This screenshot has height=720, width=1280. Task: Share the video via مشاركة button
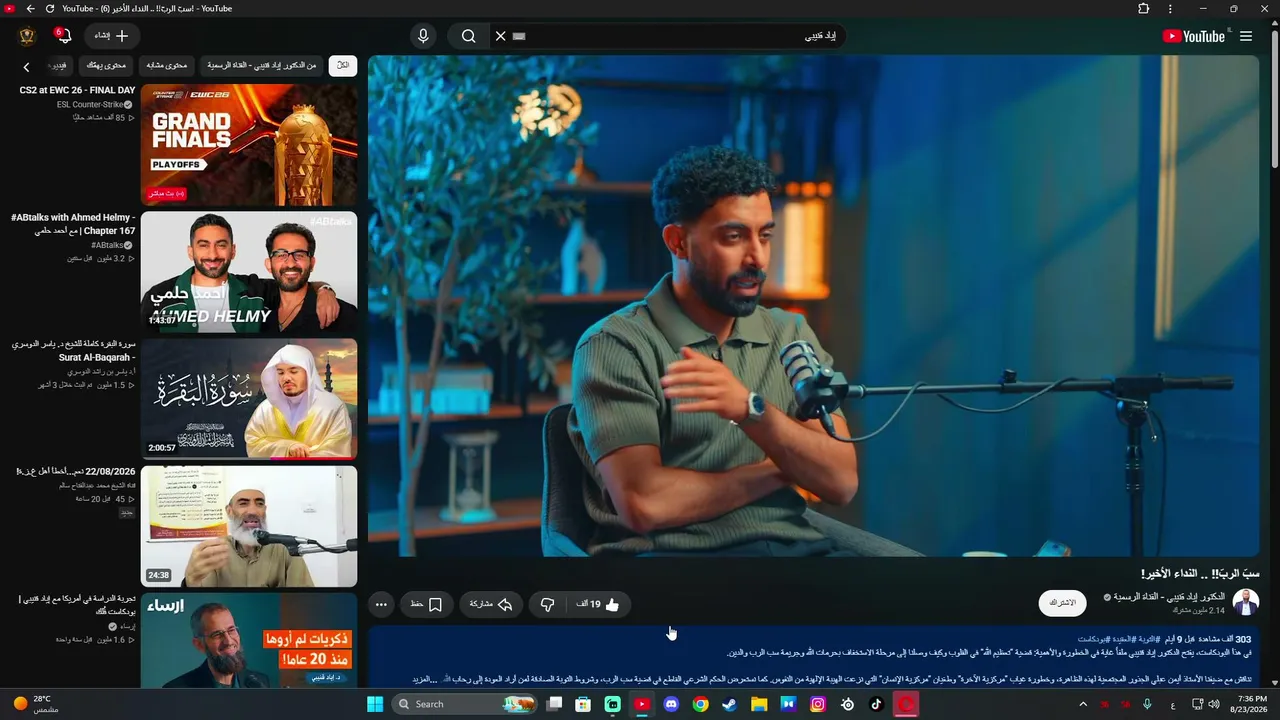[x=490, y=604]
